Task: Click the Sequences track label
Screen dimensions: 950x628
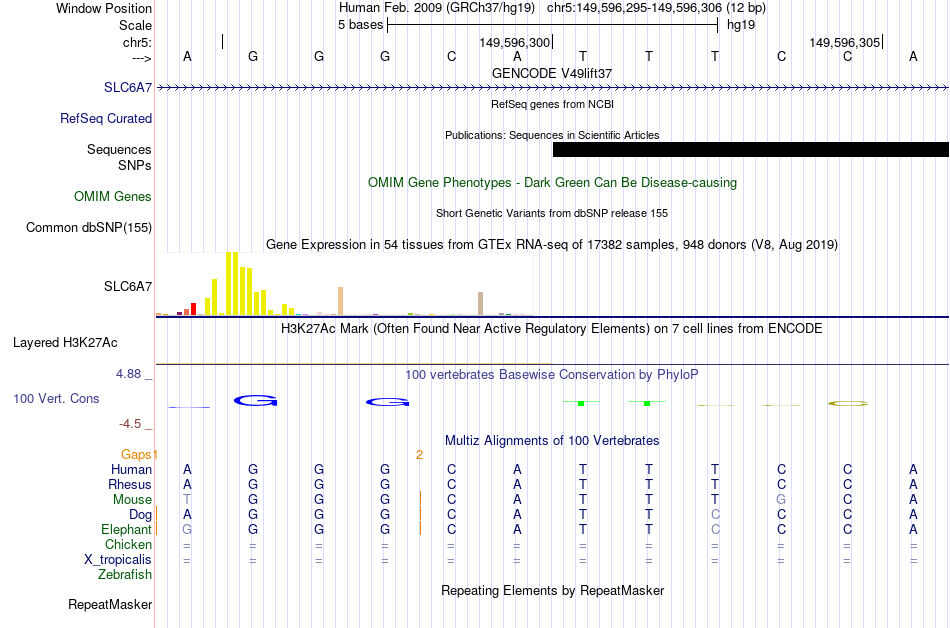Action: (119, 149)
